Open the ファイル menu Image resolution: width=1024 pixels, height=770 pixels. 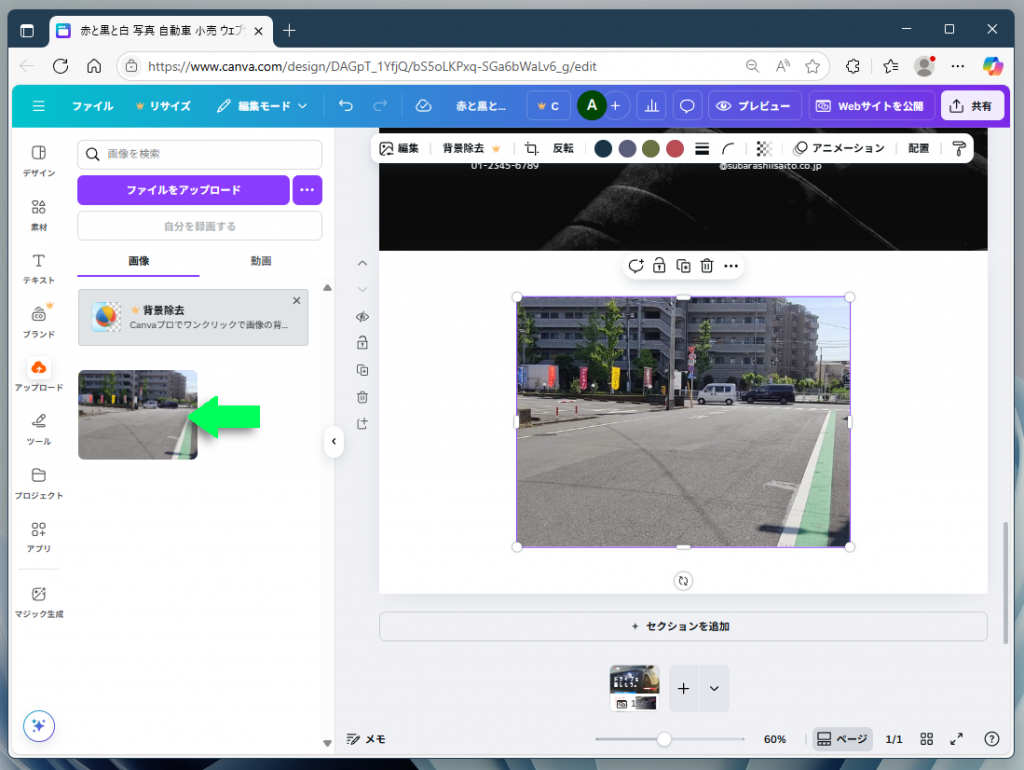coord(92,105)
